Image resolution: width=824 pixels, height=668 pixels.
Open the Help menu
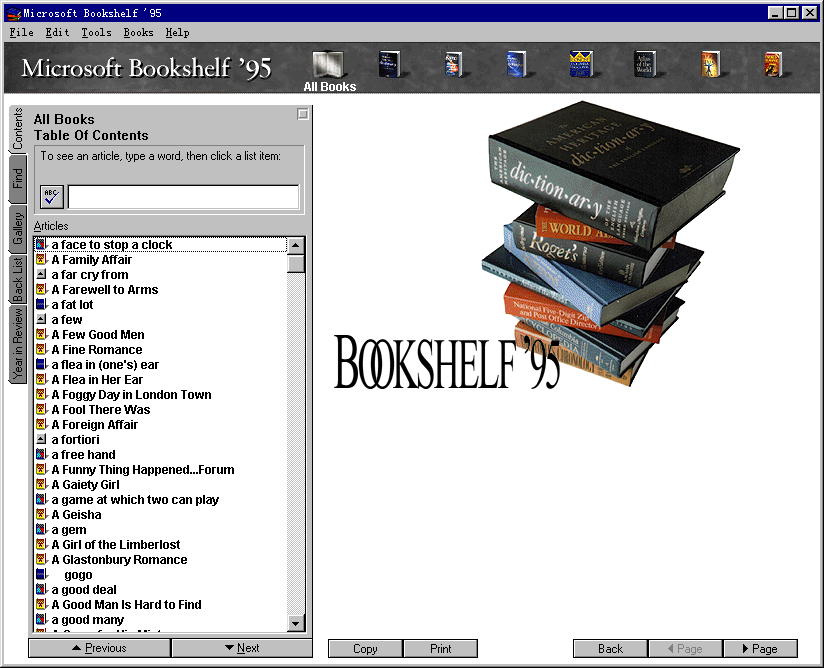click(177, 33)
